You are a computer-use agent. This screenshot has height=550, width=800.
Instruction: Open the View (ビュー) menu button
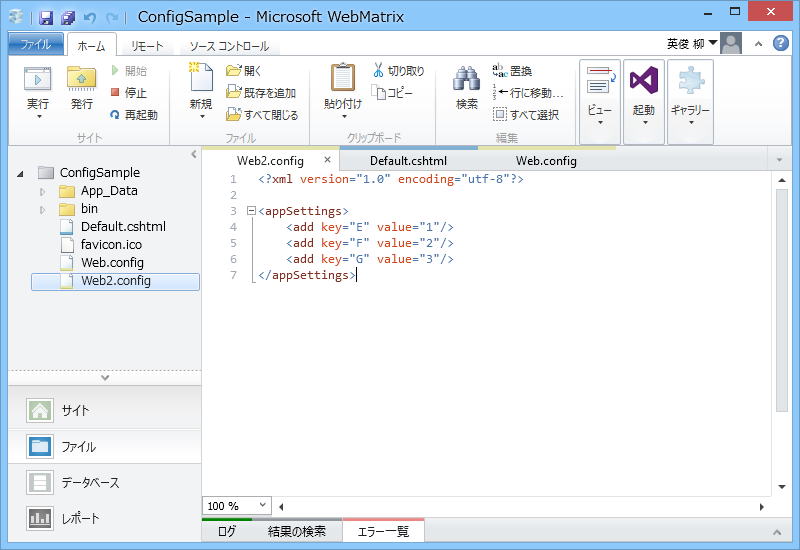[x=600, y=102]
